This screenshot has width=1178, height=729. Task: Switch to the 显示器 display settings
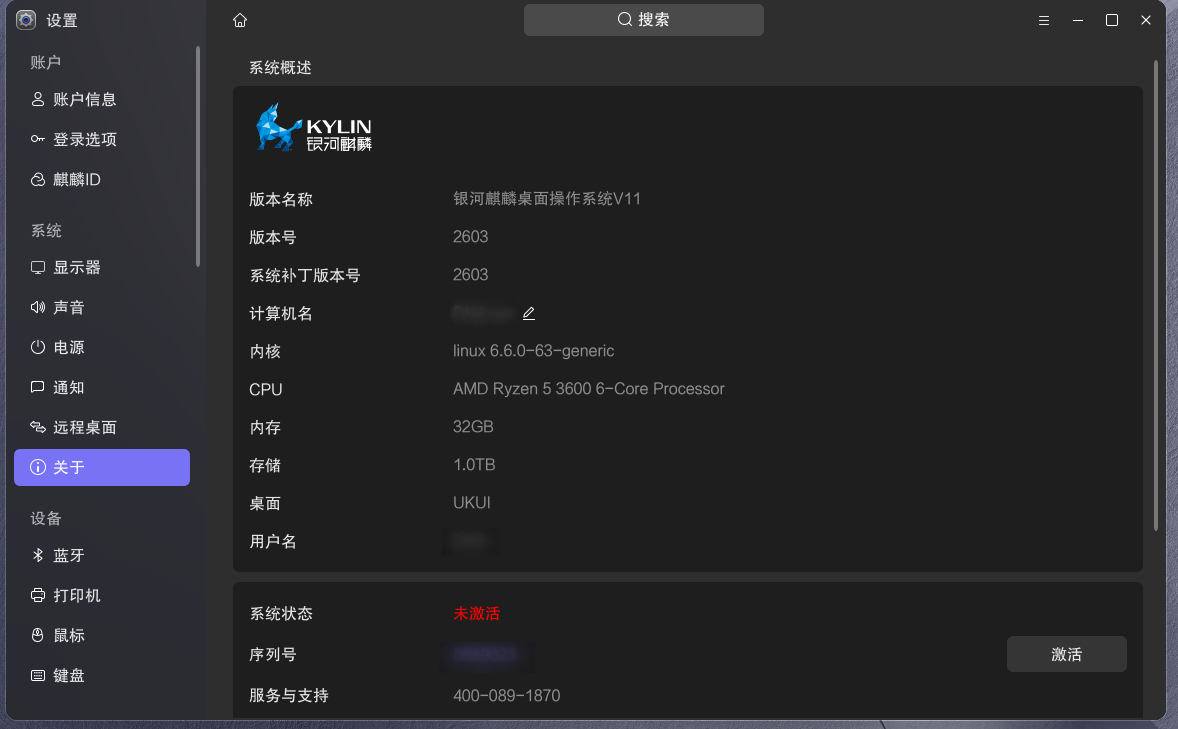(x=76, y=268)
